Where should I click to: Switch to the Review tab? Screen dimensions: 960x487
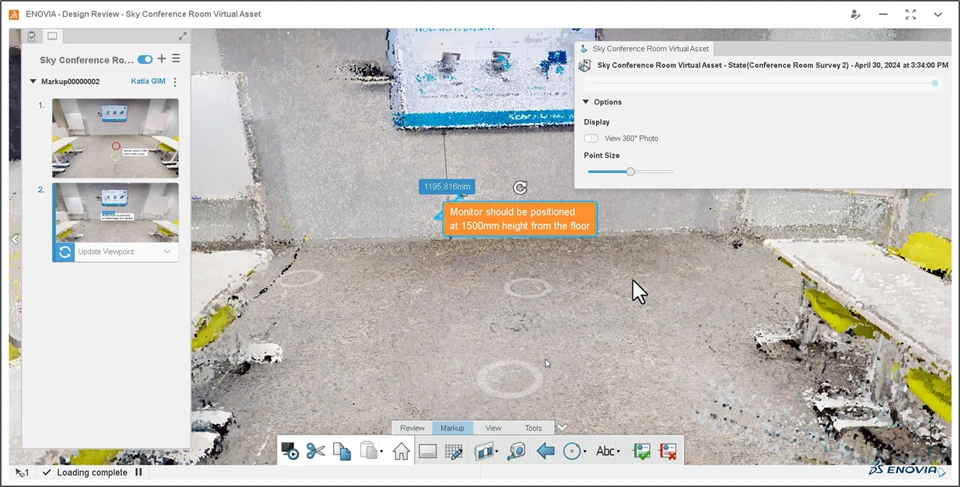412,428
